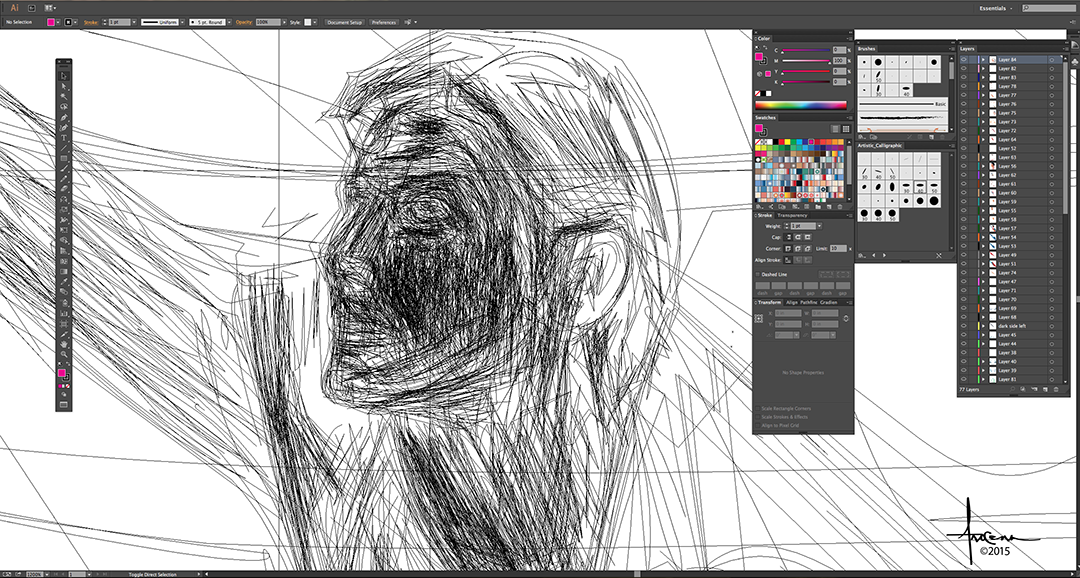The width and height of the screenshot is (1080, 578).
Task: Open the Opacity value dropdown
Action: (x=283, y=22)
